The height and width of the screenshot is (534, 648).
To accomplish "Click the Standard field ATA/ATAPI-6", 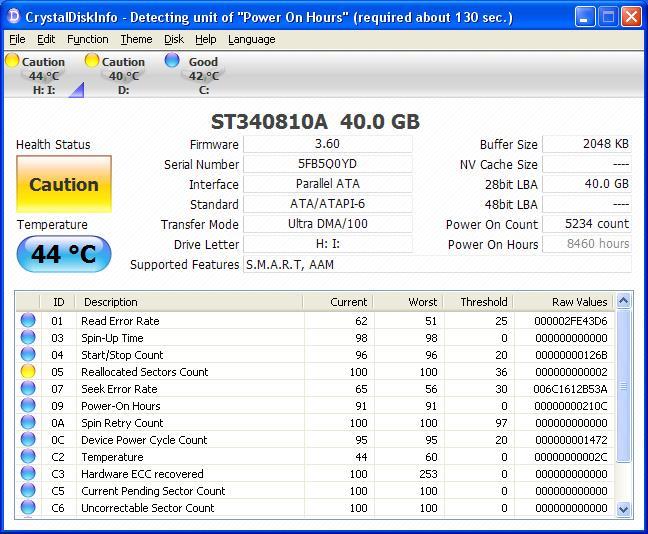I will (x=328, y=204).
